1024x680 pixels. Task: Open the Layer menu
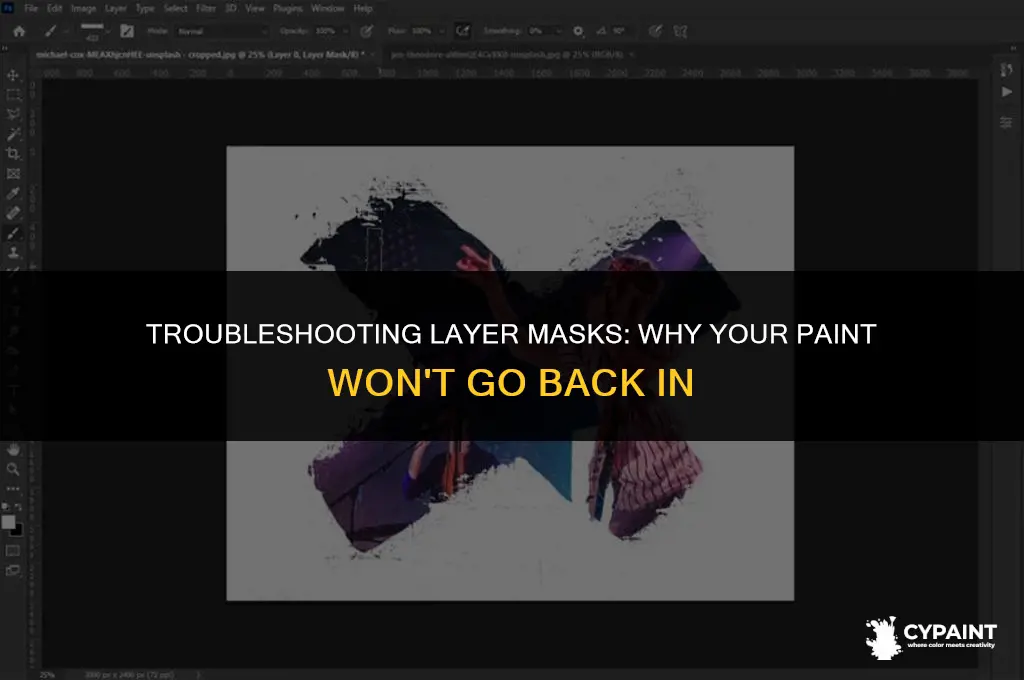coord(116,8)
